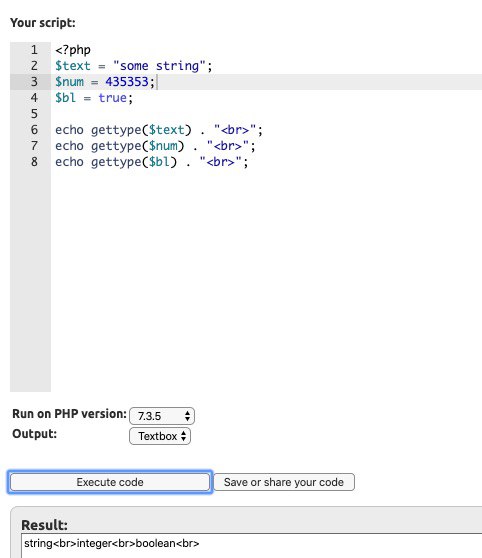Click the echo gettype($bl) line
482x558 pixels.
pos(152,162)
